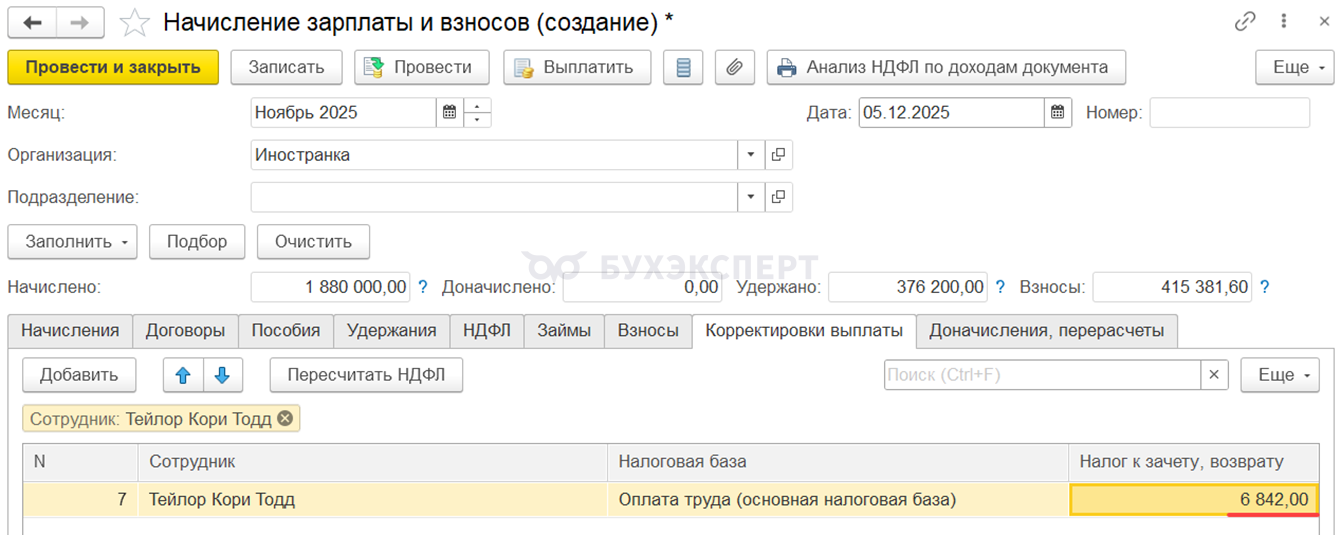
Task: Increase month with the up stepper
Action: 477,105
